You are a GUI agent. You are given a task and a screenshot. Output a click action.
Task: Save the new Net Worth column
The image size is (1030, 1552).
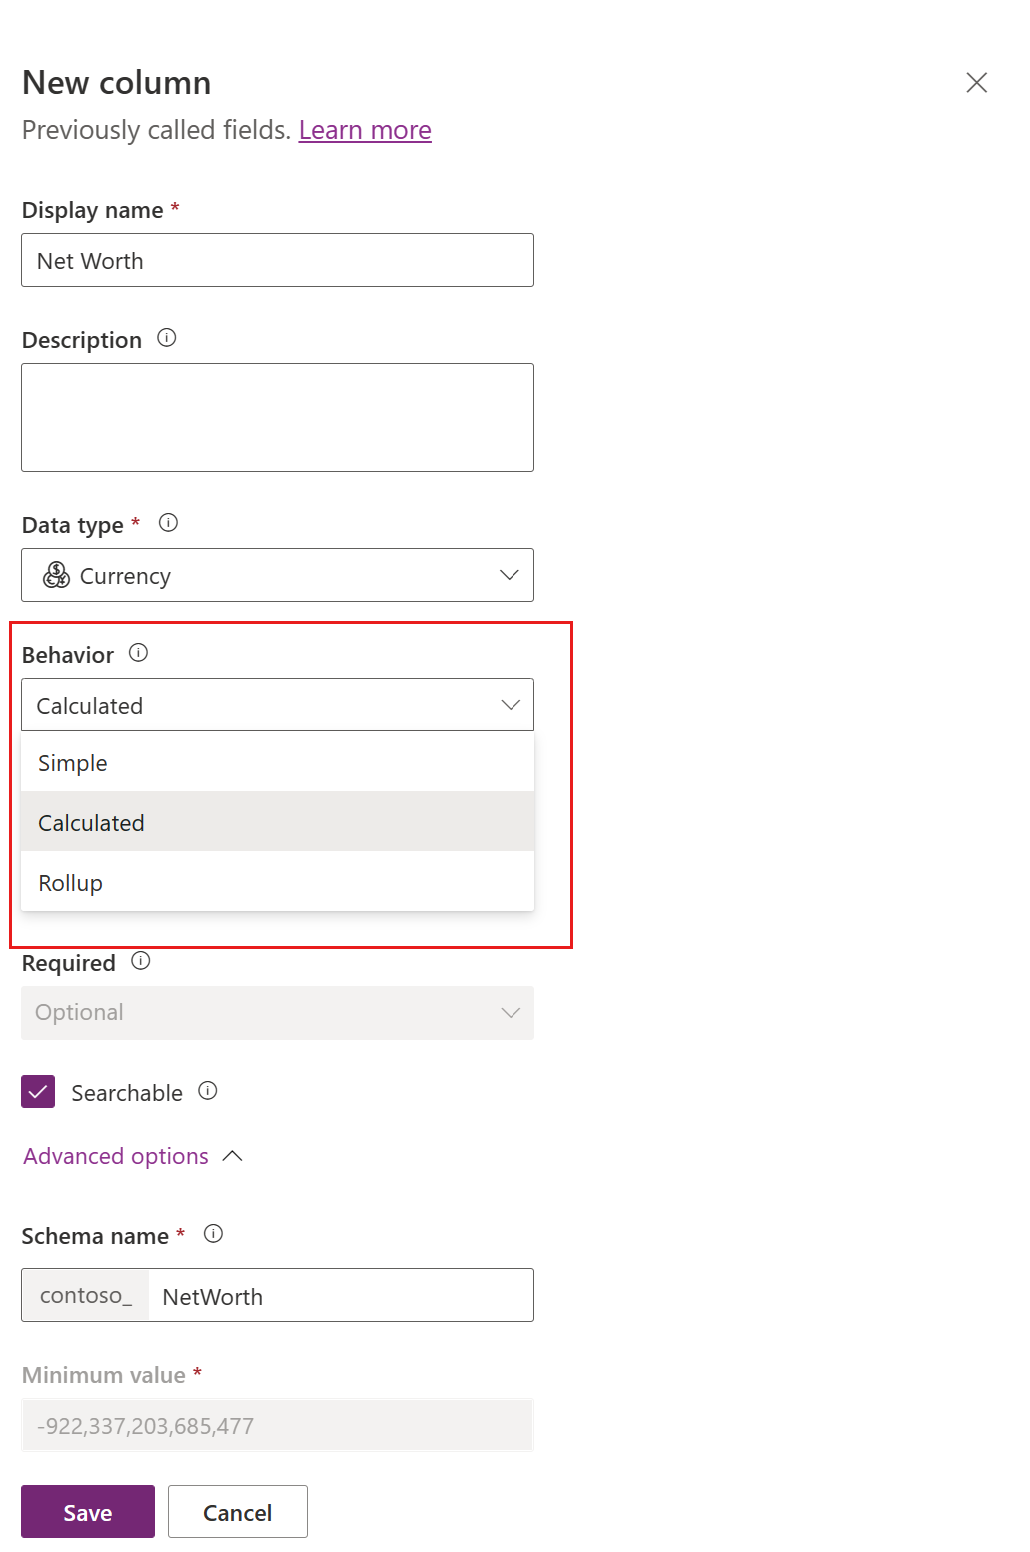87,1512
